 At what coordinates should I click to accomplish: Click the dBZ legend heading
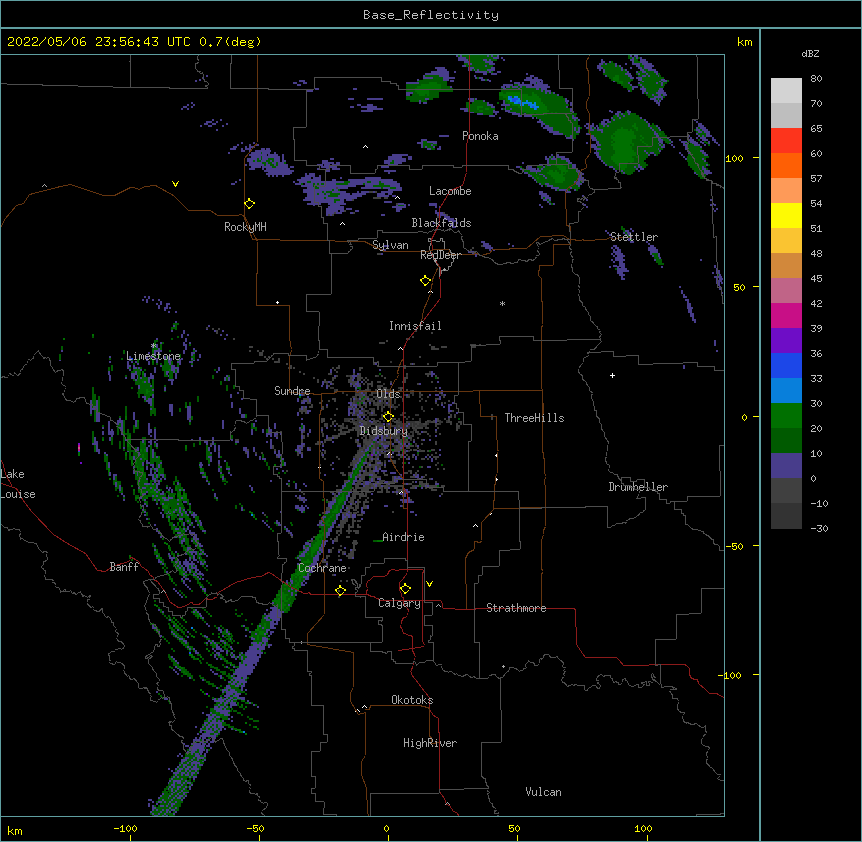[x=810, y=53]
